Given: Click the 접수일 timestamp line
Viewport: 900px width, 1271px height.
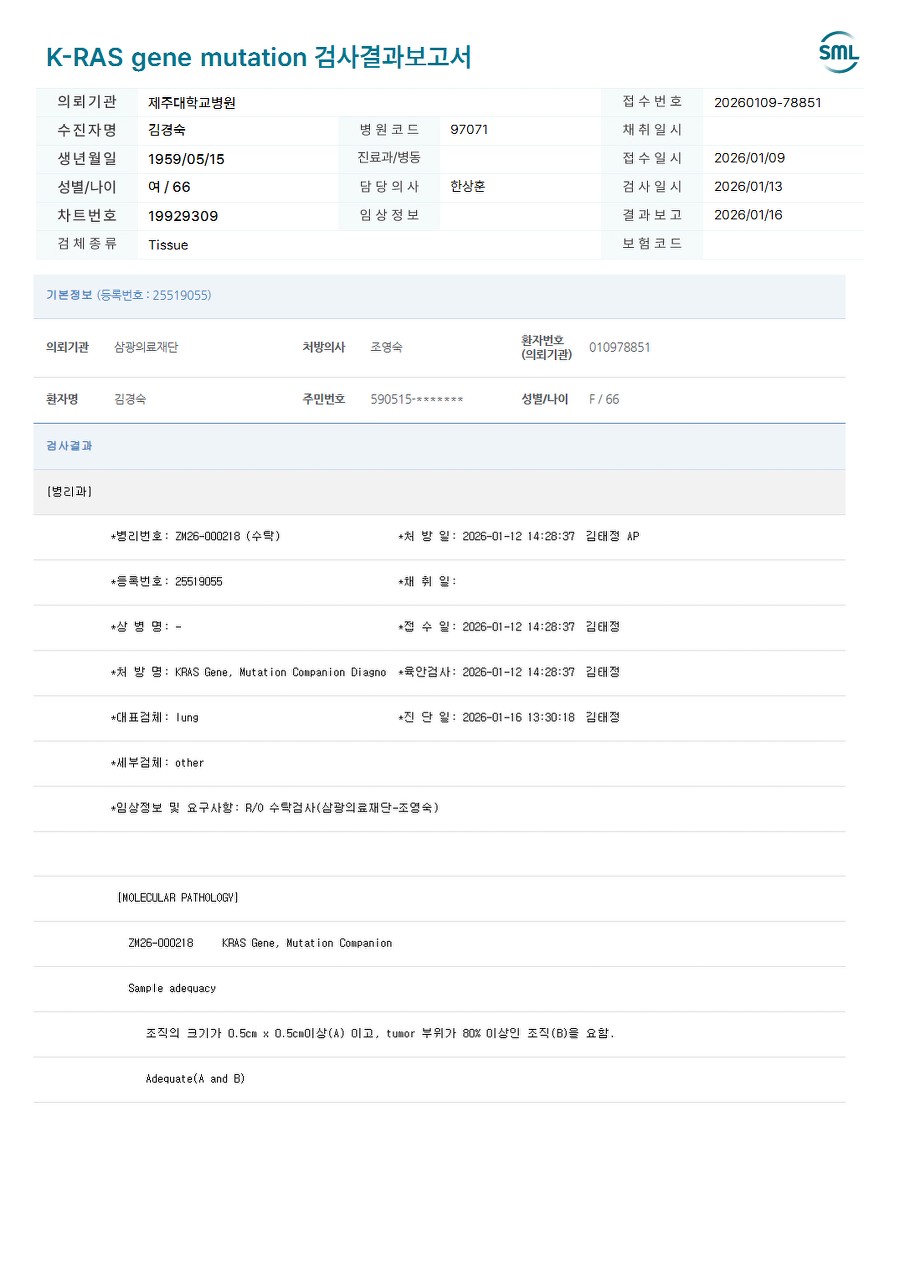Looking at the screenshot, I should tap(509, 627).
